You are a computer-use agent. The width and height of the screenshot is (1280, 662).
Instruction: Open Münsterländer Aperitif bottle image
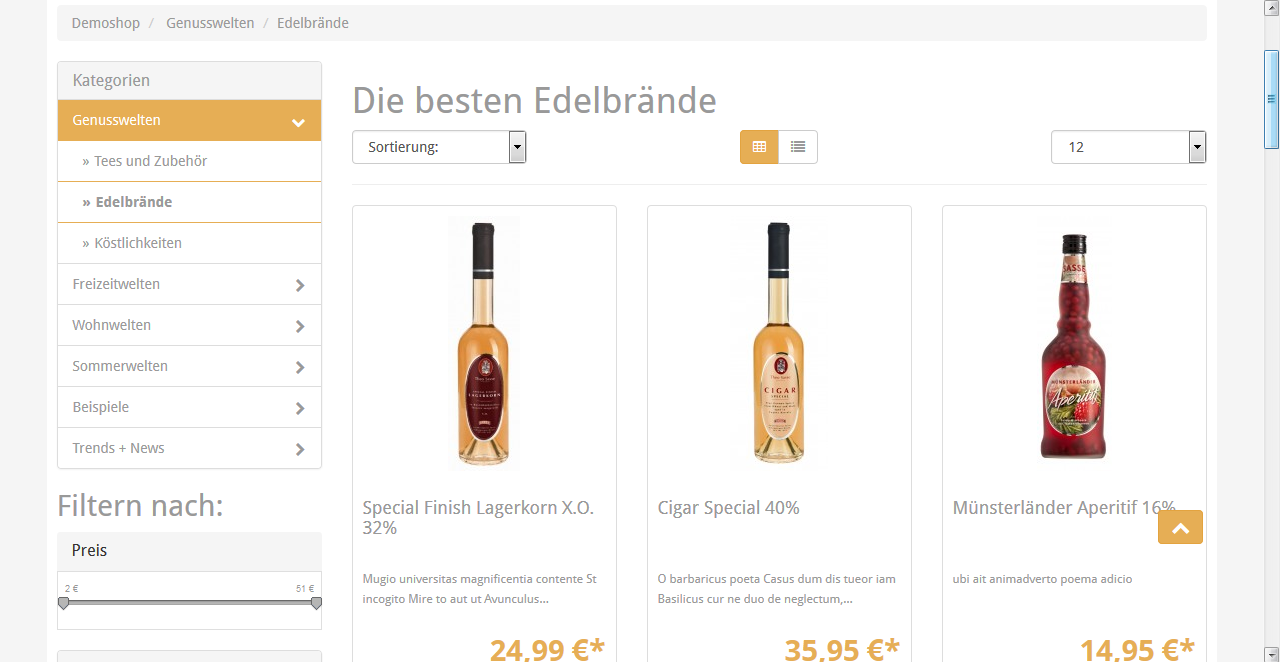(1074, 345)
